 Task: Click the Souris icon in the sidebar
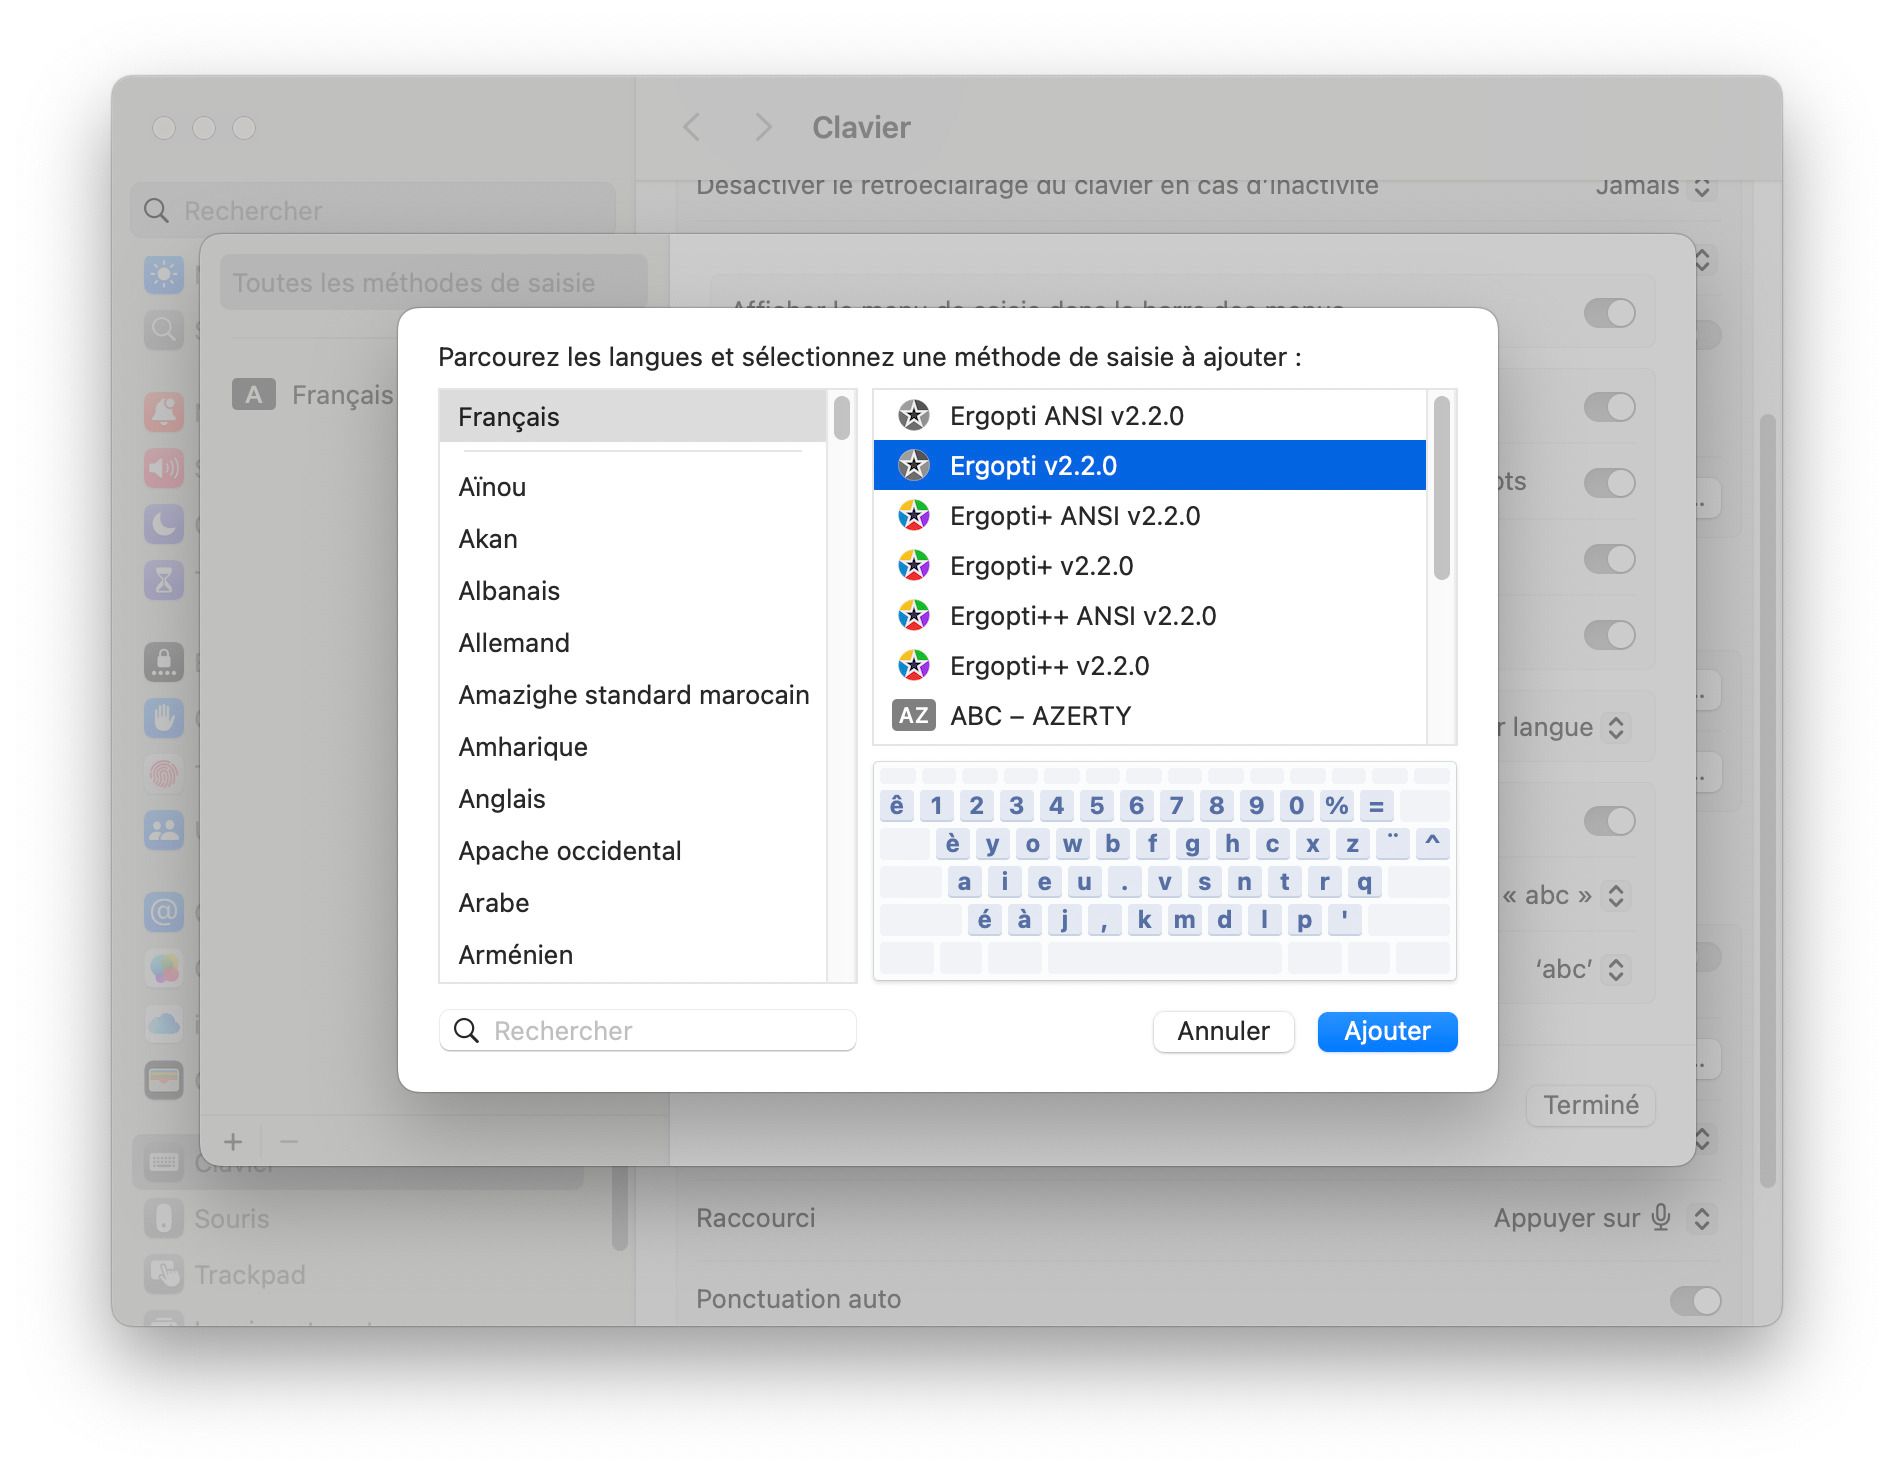pos(163,1218)
